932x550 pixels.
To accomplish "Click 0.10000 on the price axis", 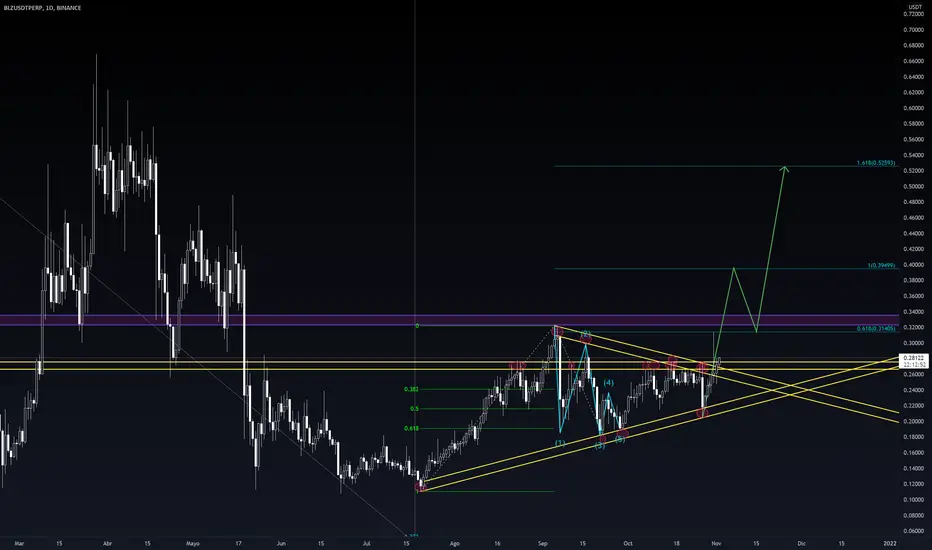I will 913,500.
